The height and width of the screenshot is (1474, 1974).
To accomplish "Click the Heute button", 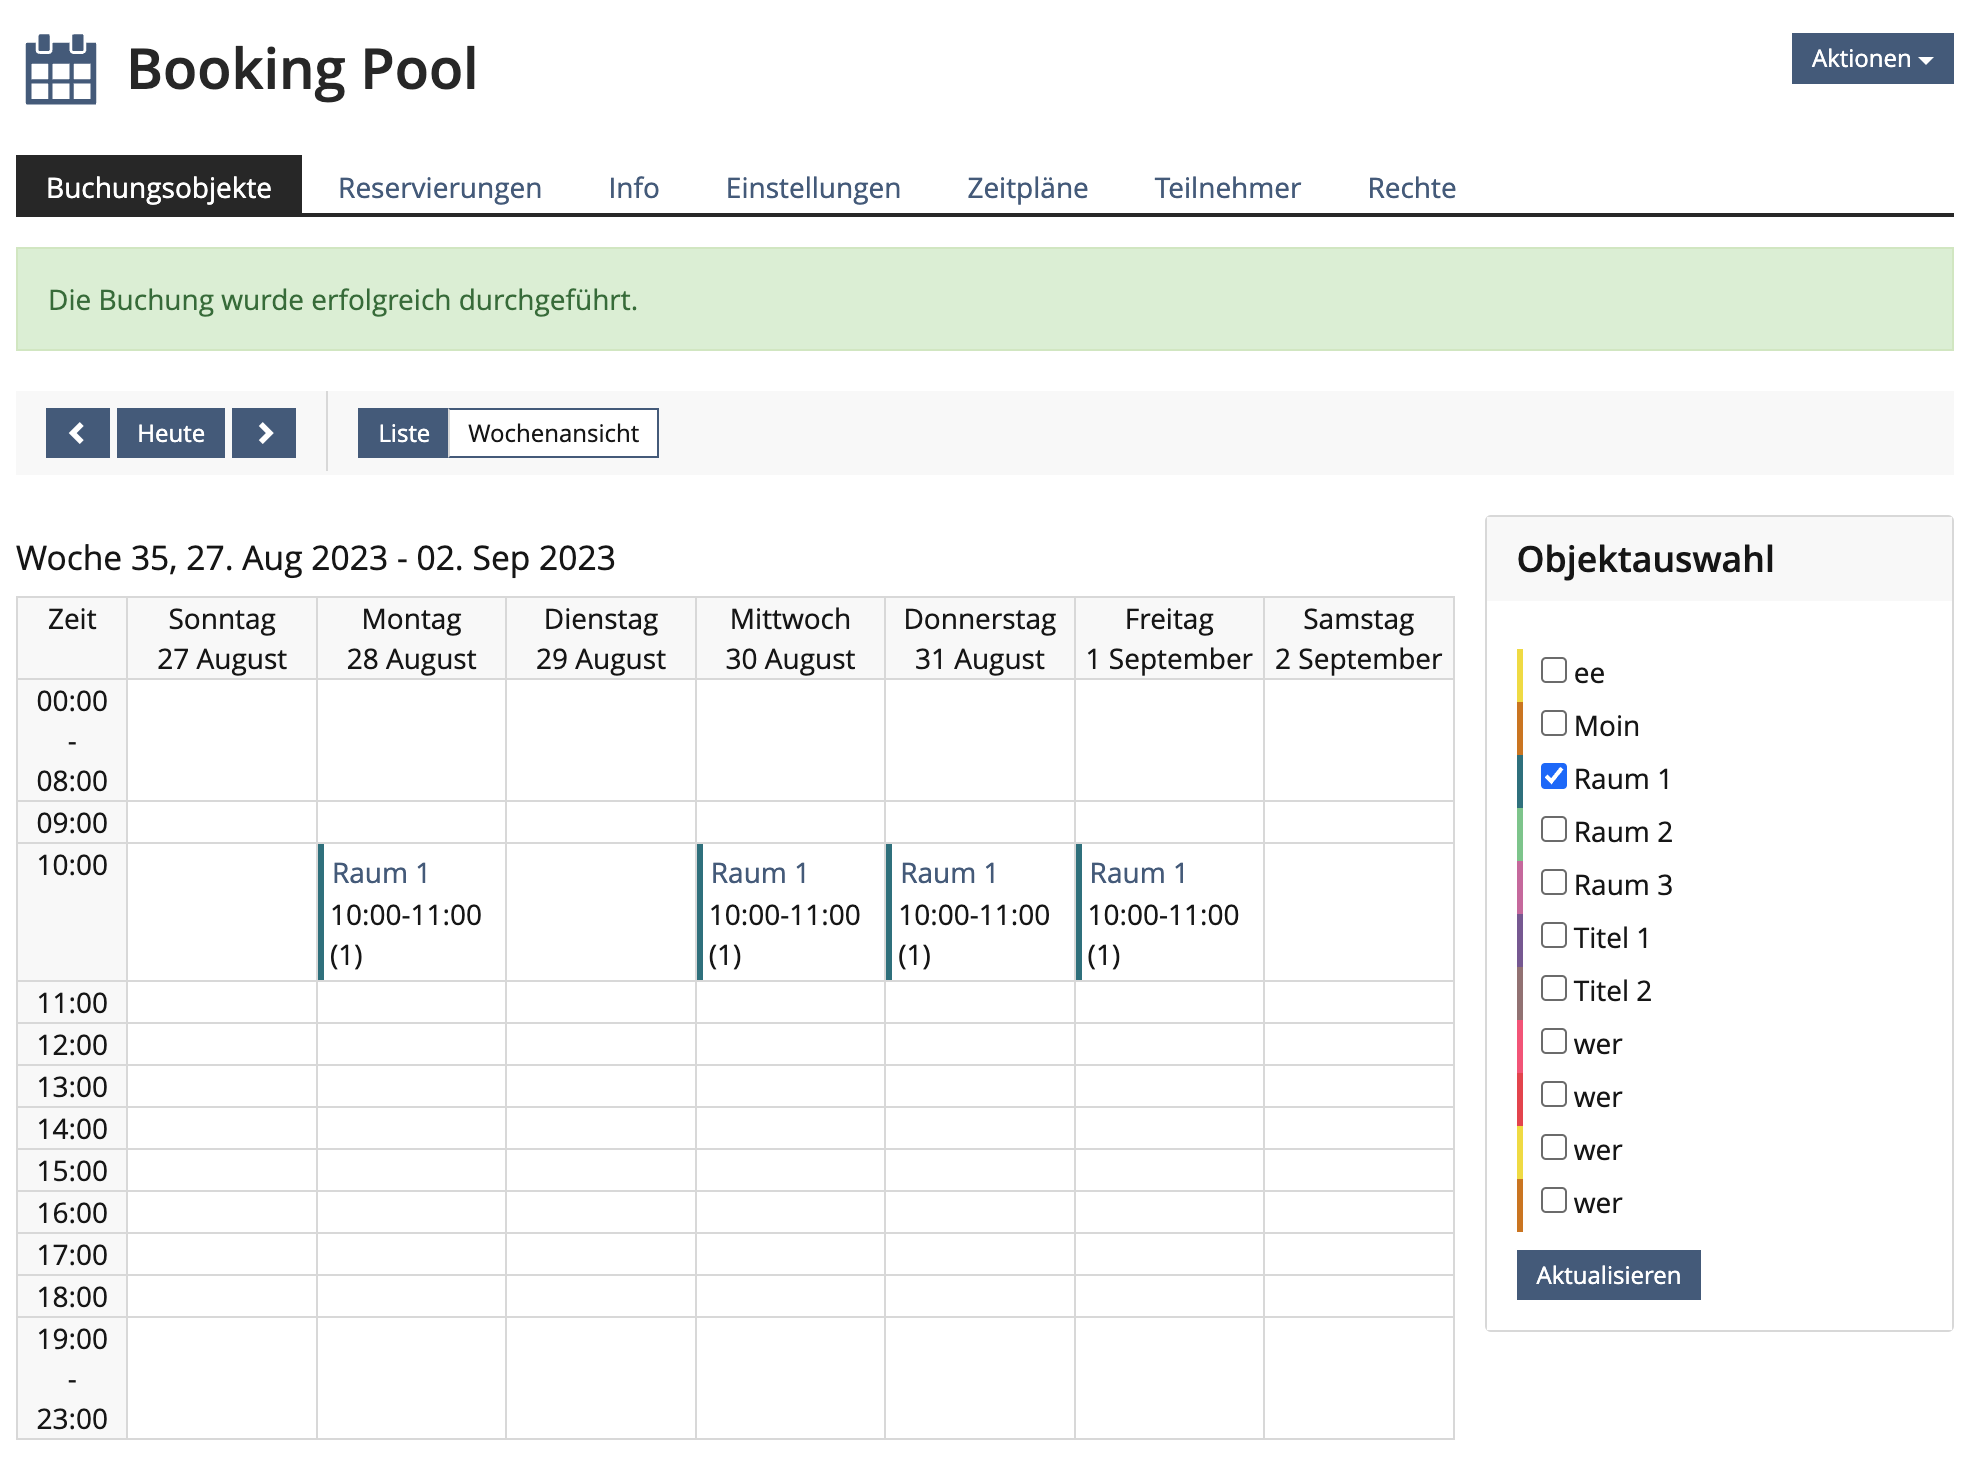I will click(x=170, y=433).
